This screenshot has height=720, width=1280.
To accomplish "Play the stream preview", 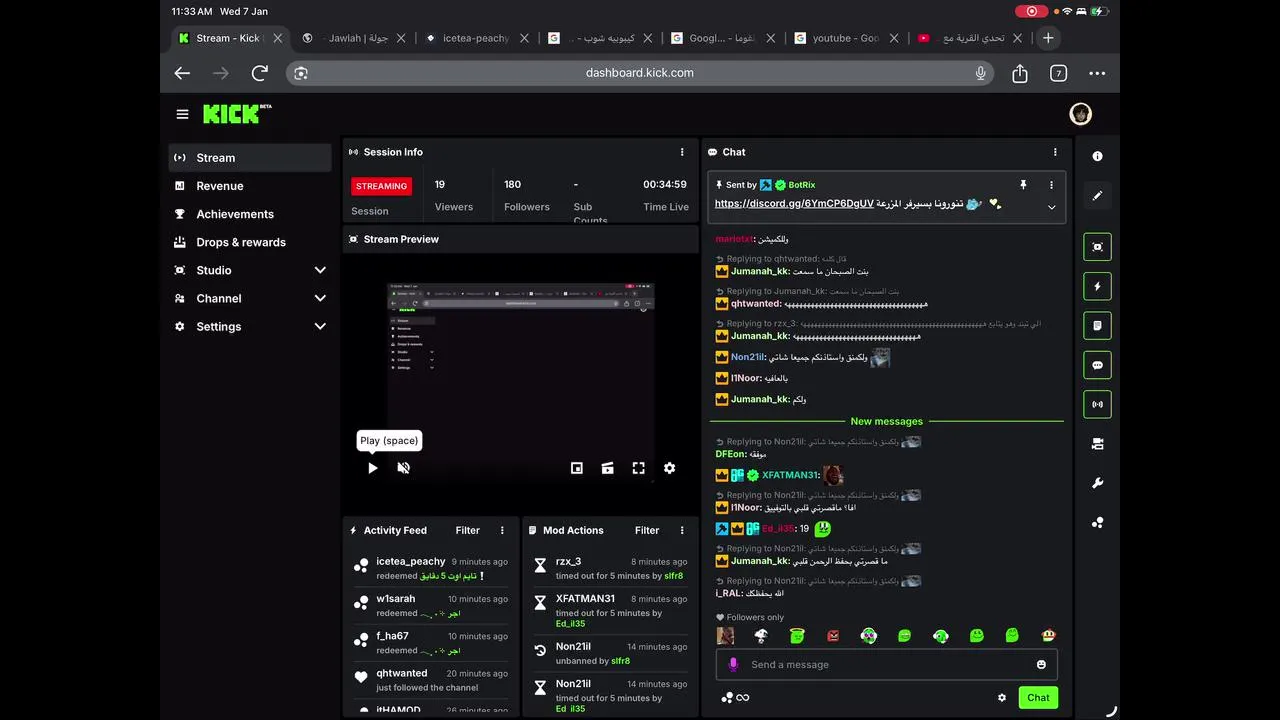I will (372, 468).
